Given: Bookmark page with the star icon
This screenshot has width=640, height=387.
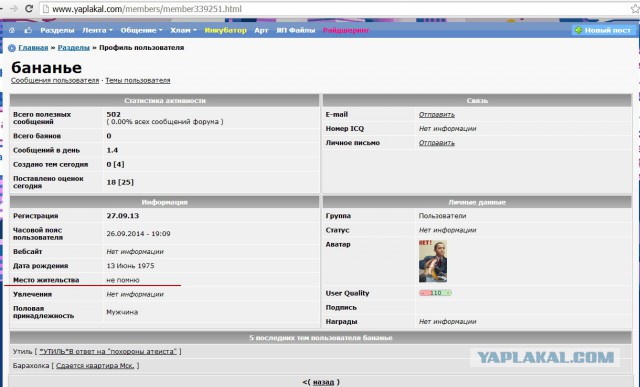Looking at the screenshot, I should click(635, 9).
